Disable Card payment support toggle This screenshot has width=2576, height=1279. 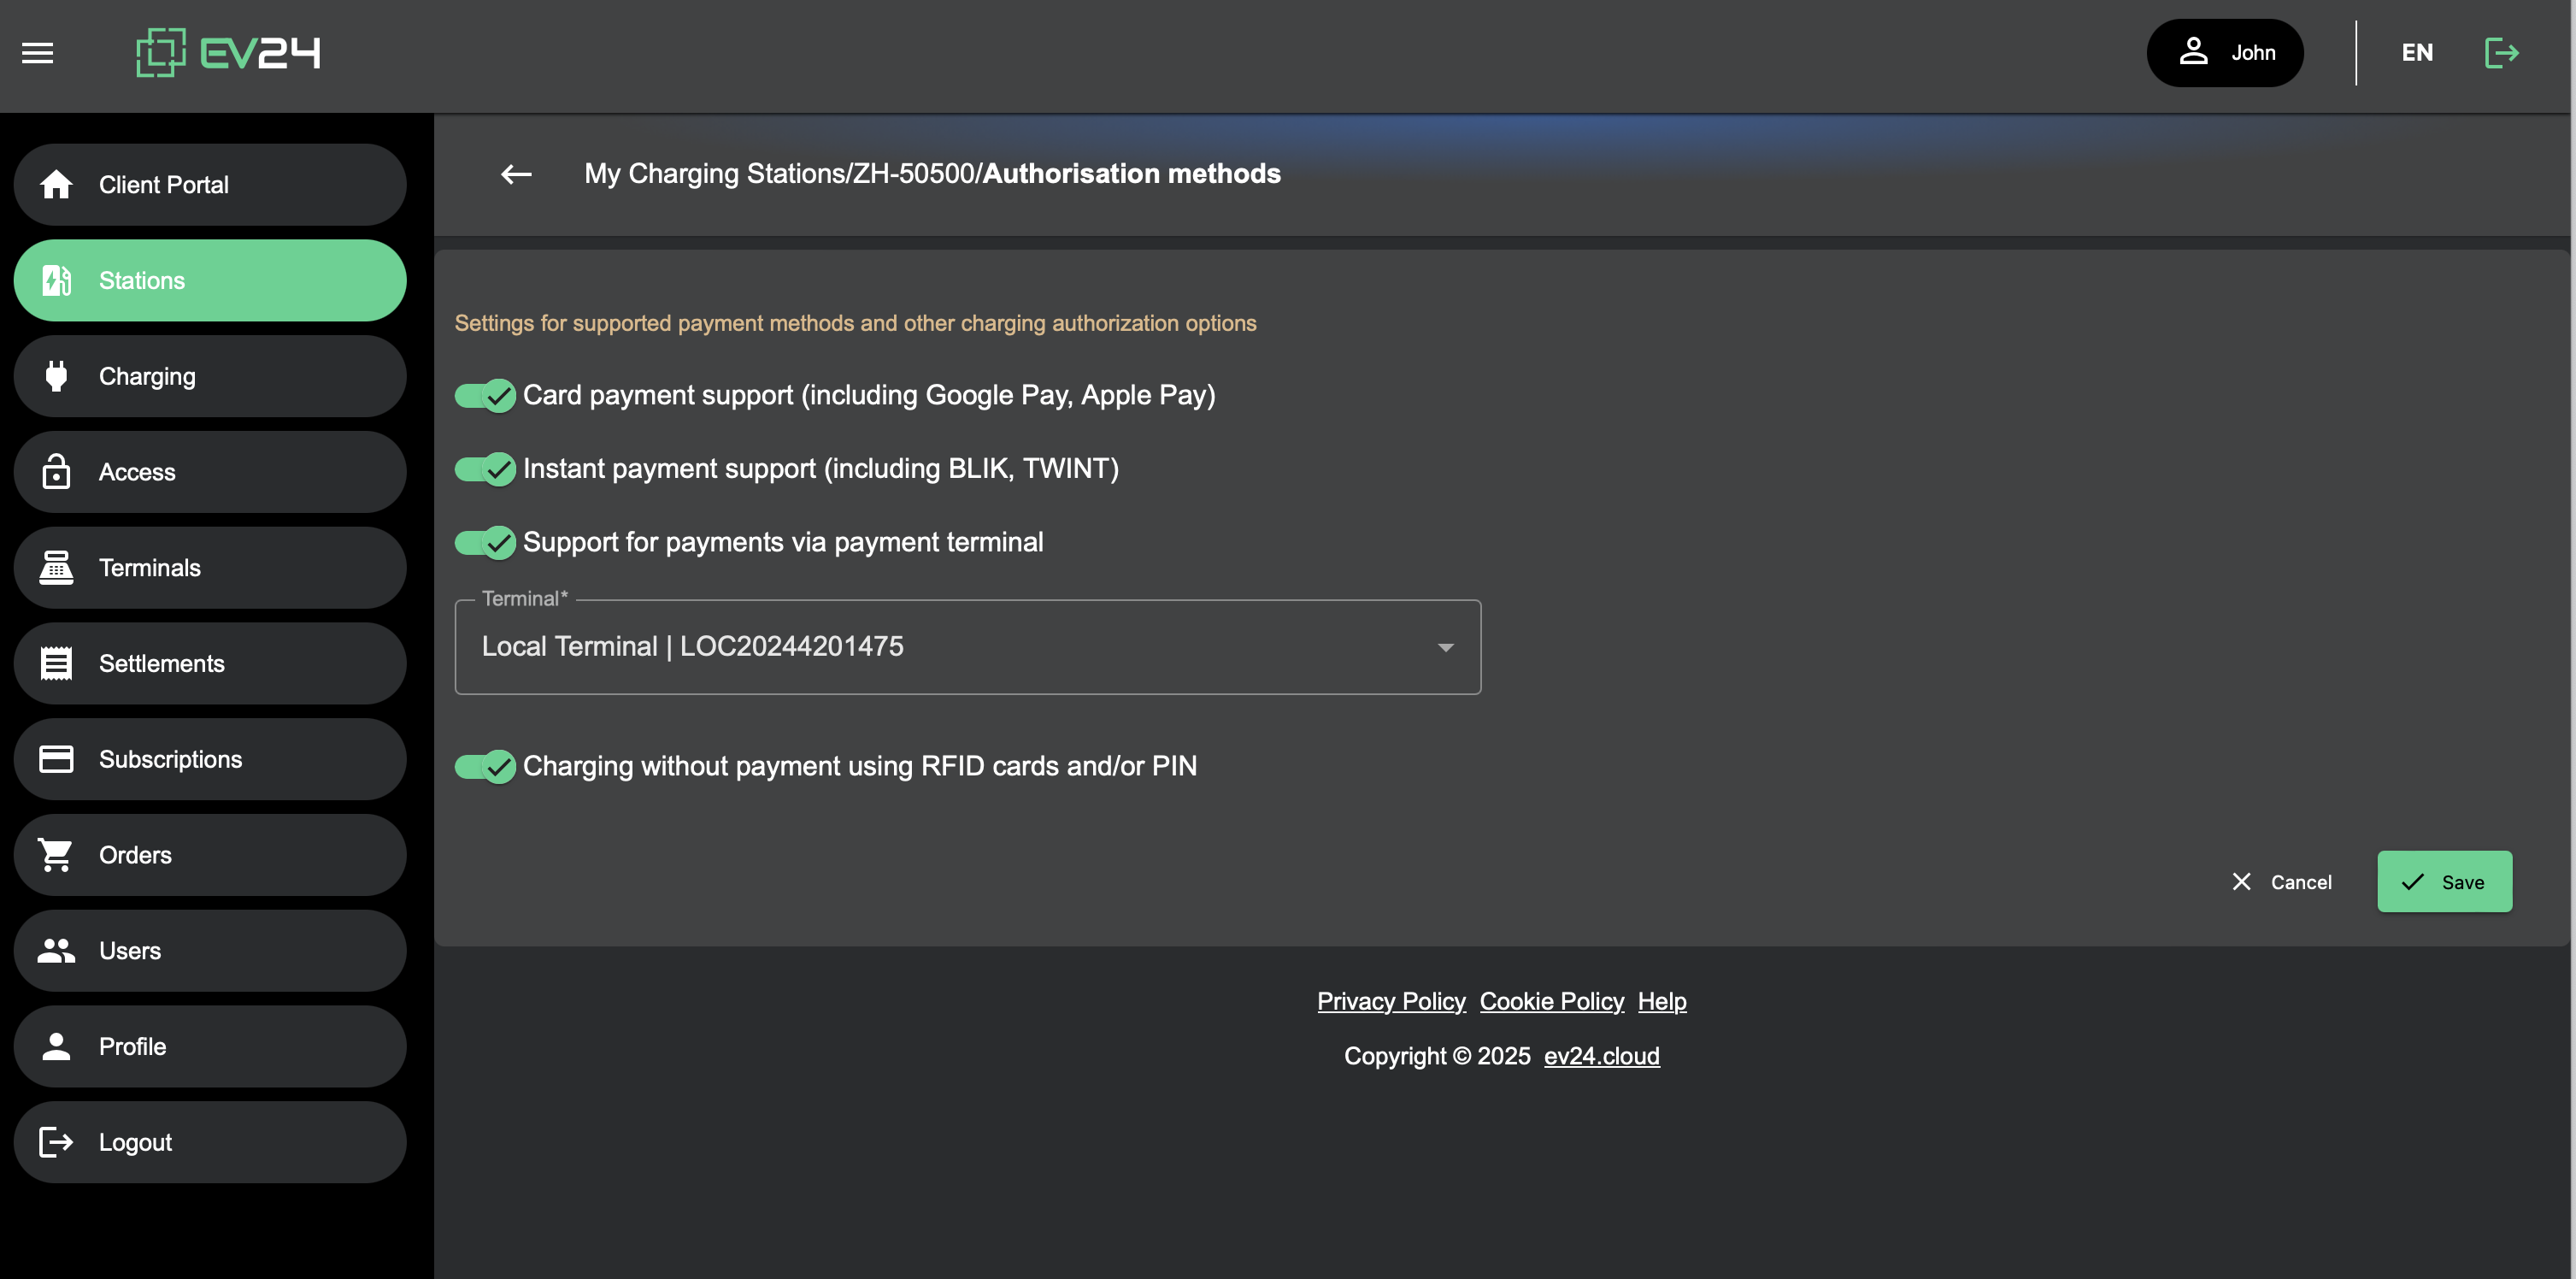click(x=484, y=395)
